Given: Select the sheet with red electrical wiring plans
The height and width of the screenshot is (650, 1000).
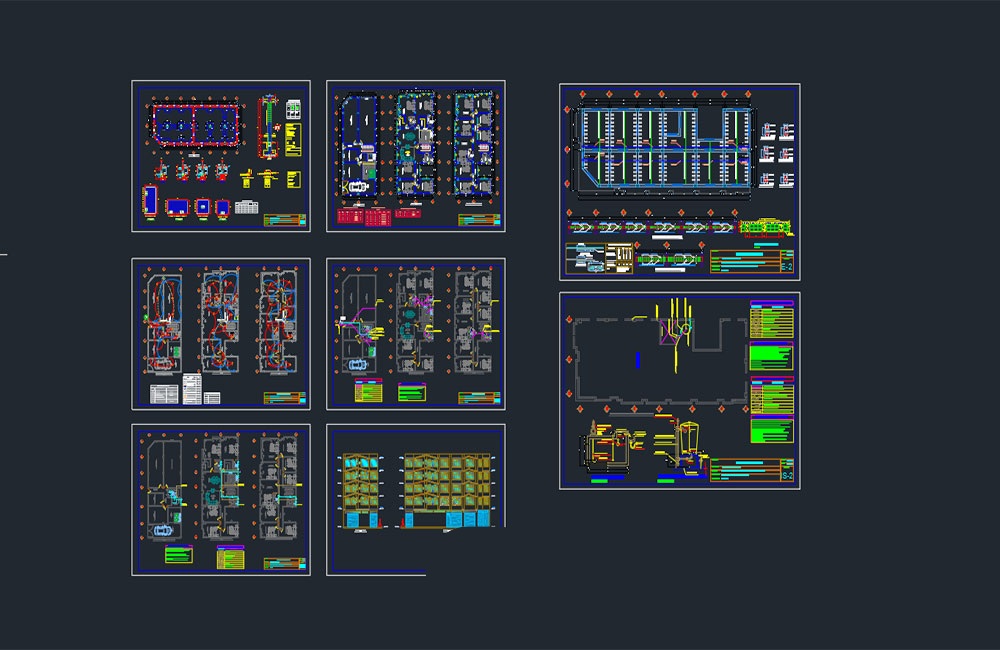Looking at the screenshot, I should pos(221,334).
